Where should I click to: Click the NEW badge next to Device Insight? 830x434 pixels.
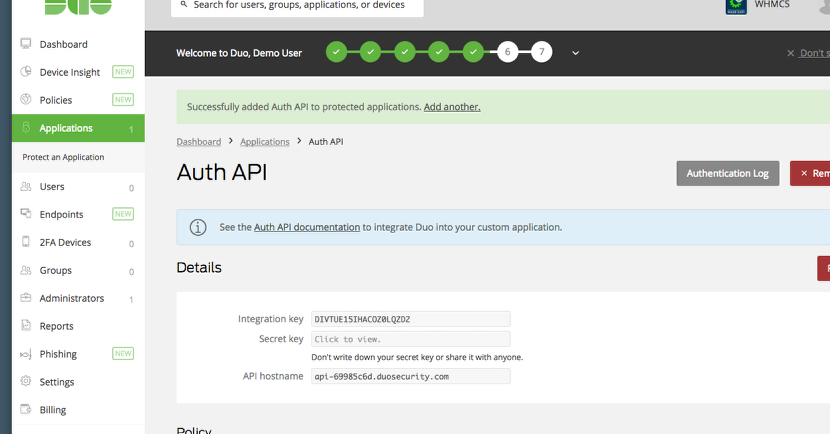pyautogui.click(x=123, y=72)
